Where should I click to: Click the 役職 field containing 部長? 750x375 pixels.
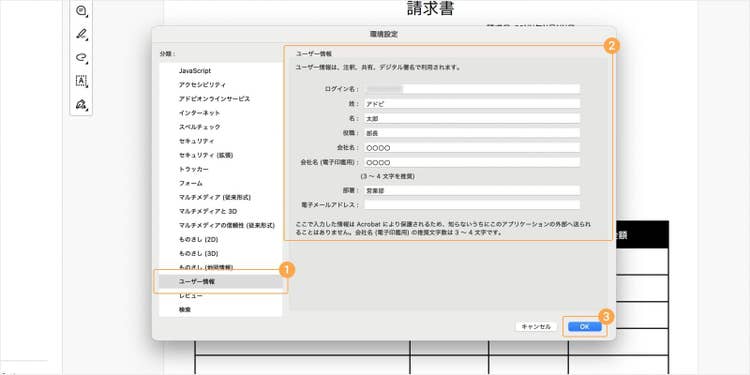tap(472, 132)
